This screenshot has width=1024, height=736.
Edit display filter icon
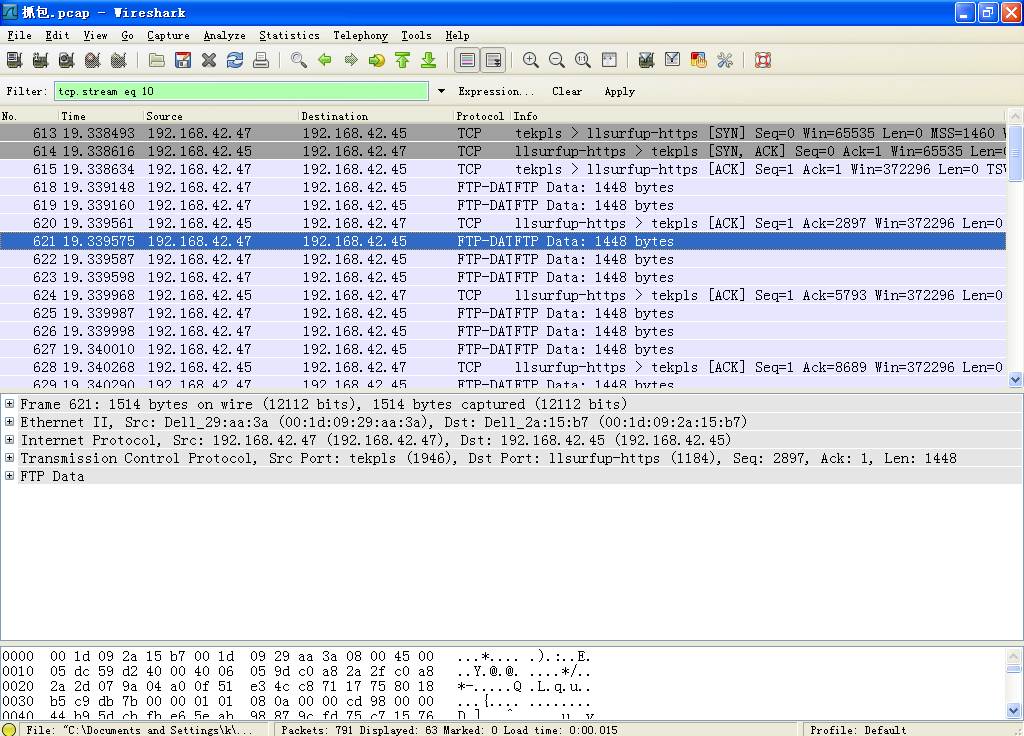pos(673,61)
